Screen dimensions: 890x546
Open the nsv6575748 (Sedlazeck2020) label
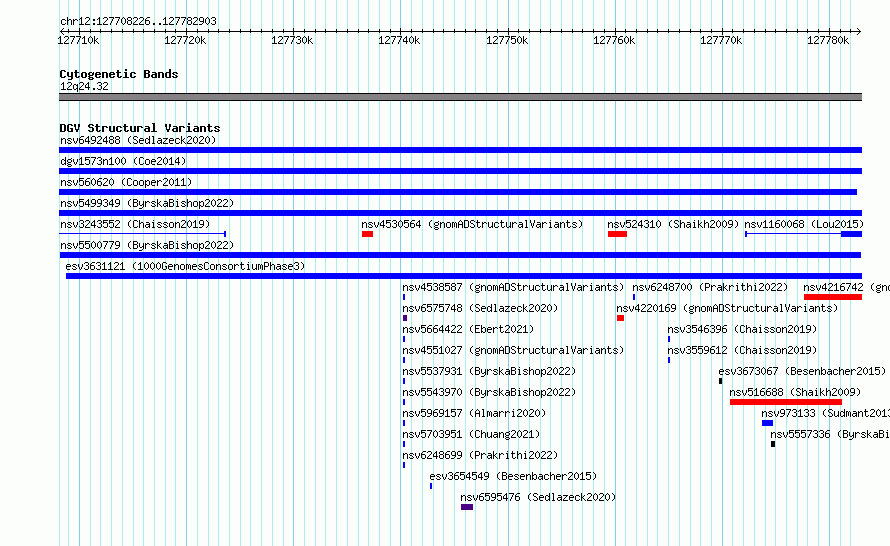click(480, 308)
